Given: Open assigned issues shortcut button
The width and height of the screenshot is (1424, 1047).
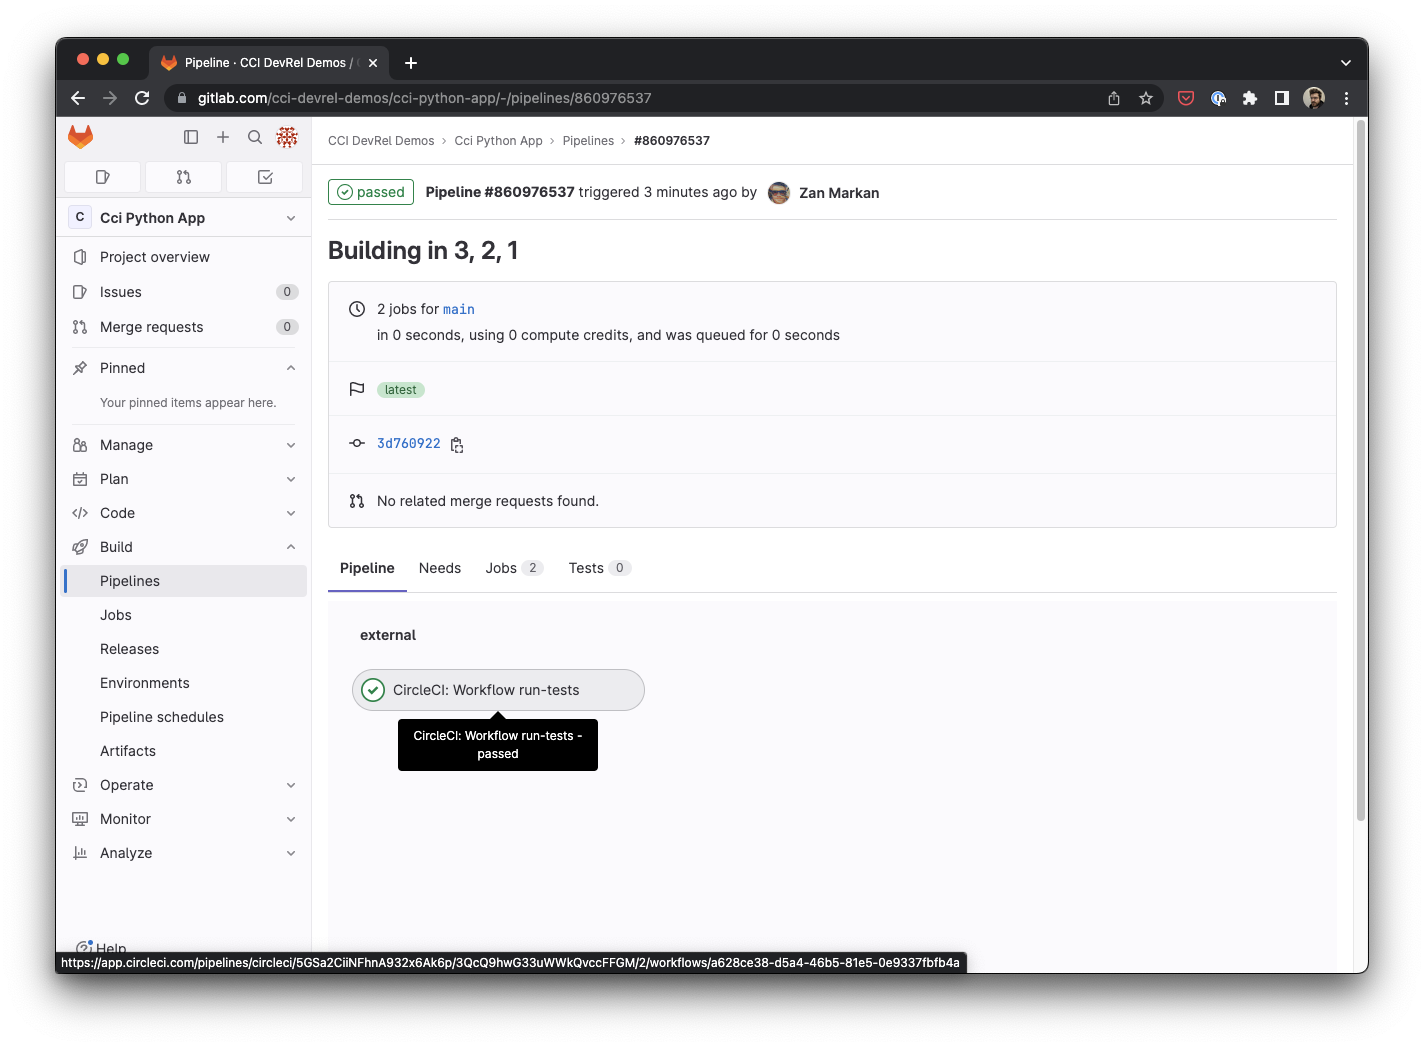Looking at the screenshot, I should point(103,177).
